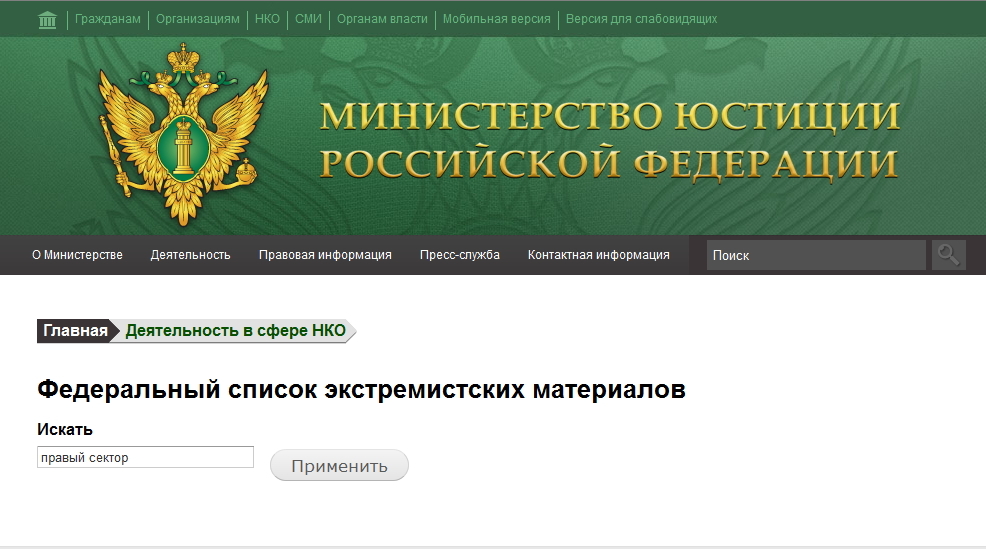Focus the Поиск site search field
The image size is (986, 549).
point(816,255)
